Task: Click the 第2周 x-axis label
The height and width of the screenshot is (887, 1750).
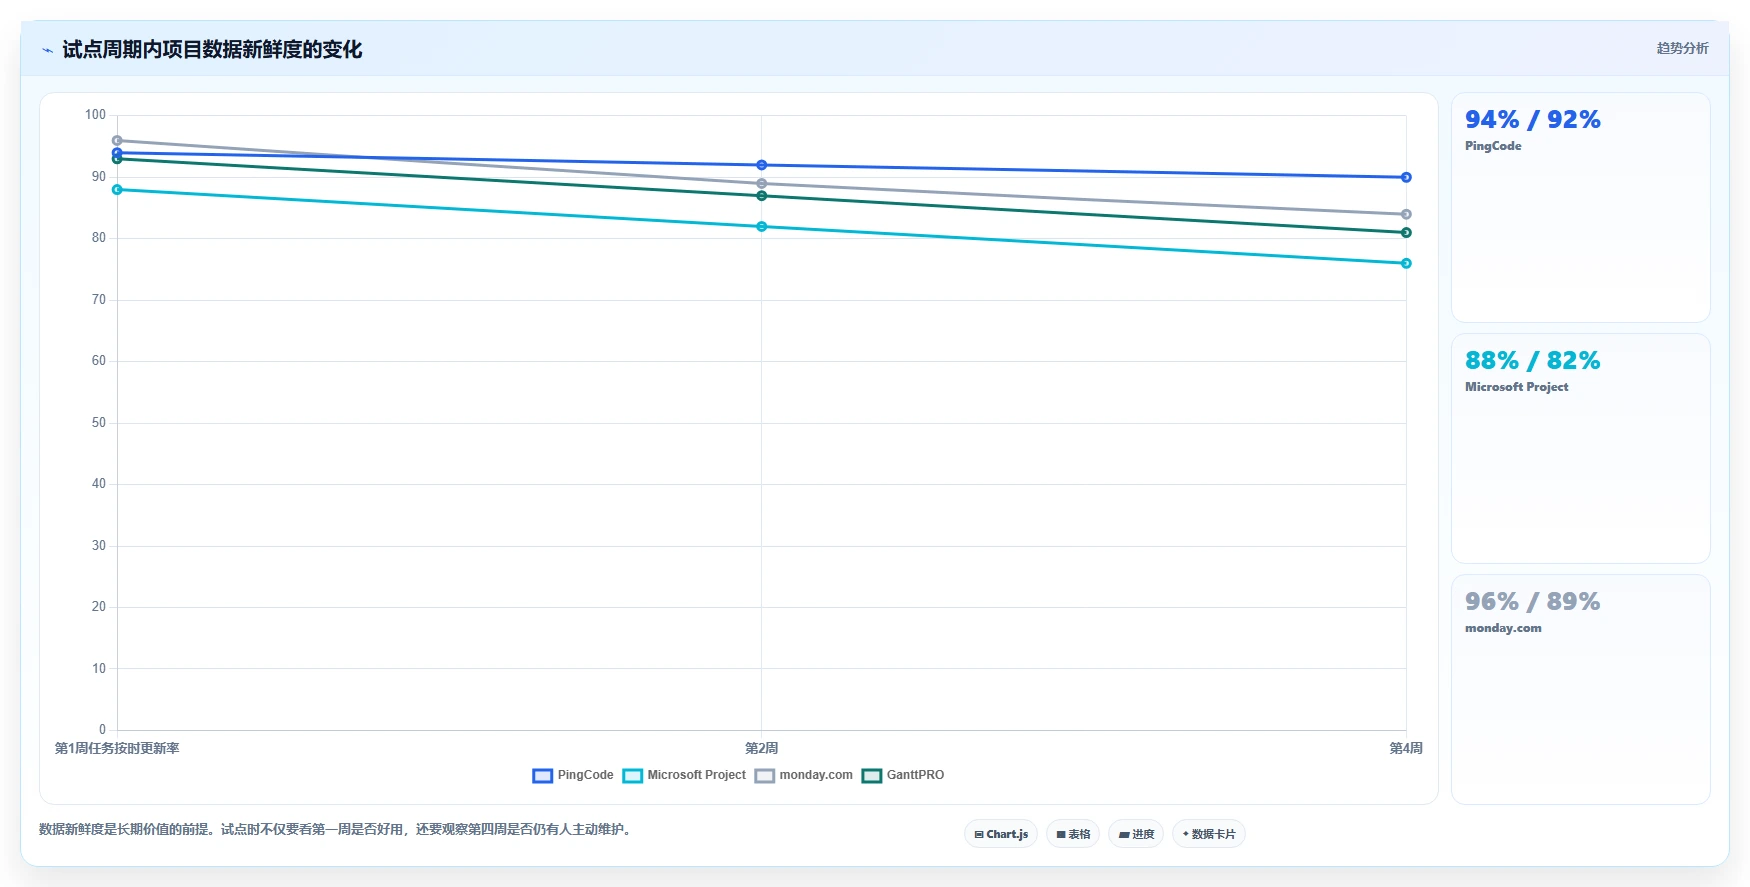Action: pyautogui.click(x=762, y=748)
